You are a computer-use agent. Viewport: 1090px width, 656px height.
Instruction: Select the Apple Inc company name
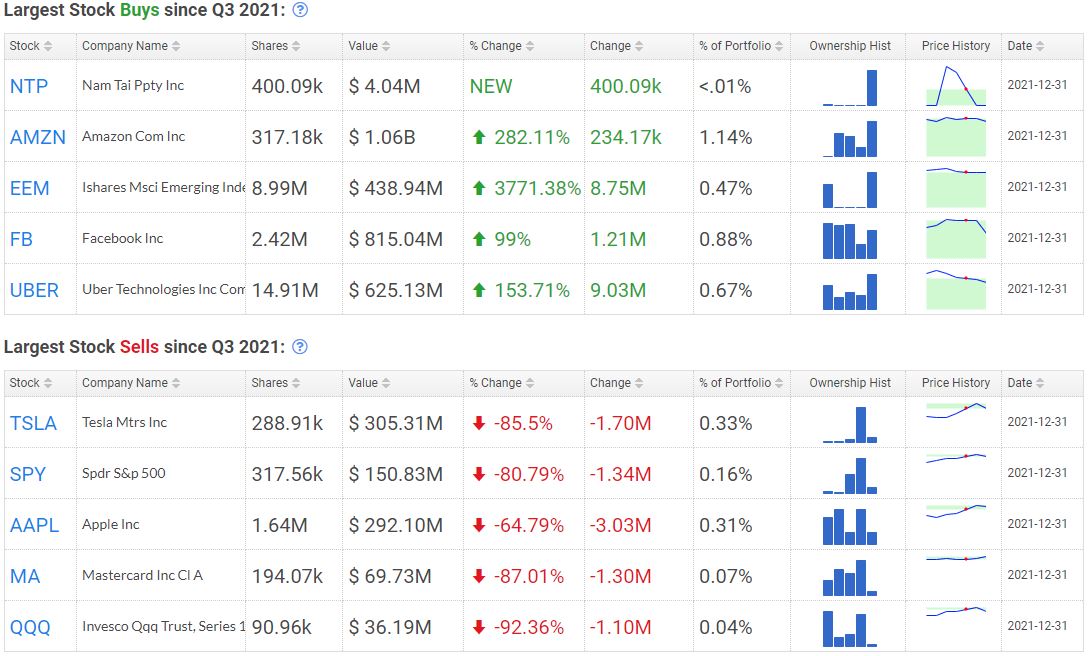point(111,525)
